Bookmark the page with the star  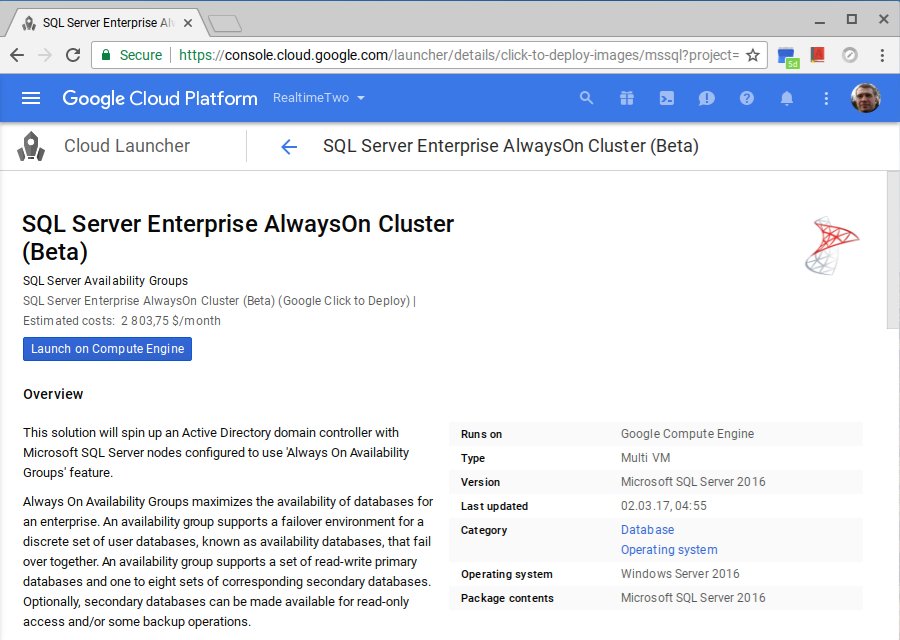(752, 55)
